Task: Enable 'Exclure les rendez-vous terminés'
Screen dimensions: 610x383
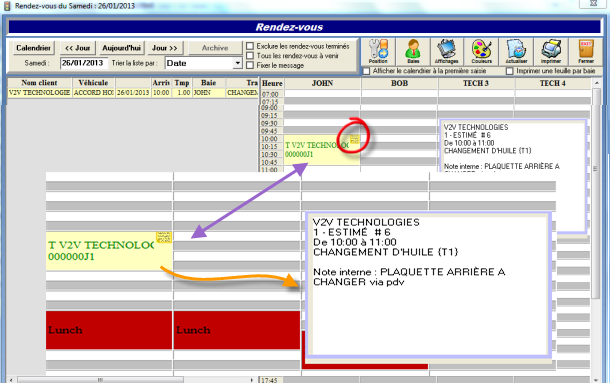Action: click(x=250, y=46)
